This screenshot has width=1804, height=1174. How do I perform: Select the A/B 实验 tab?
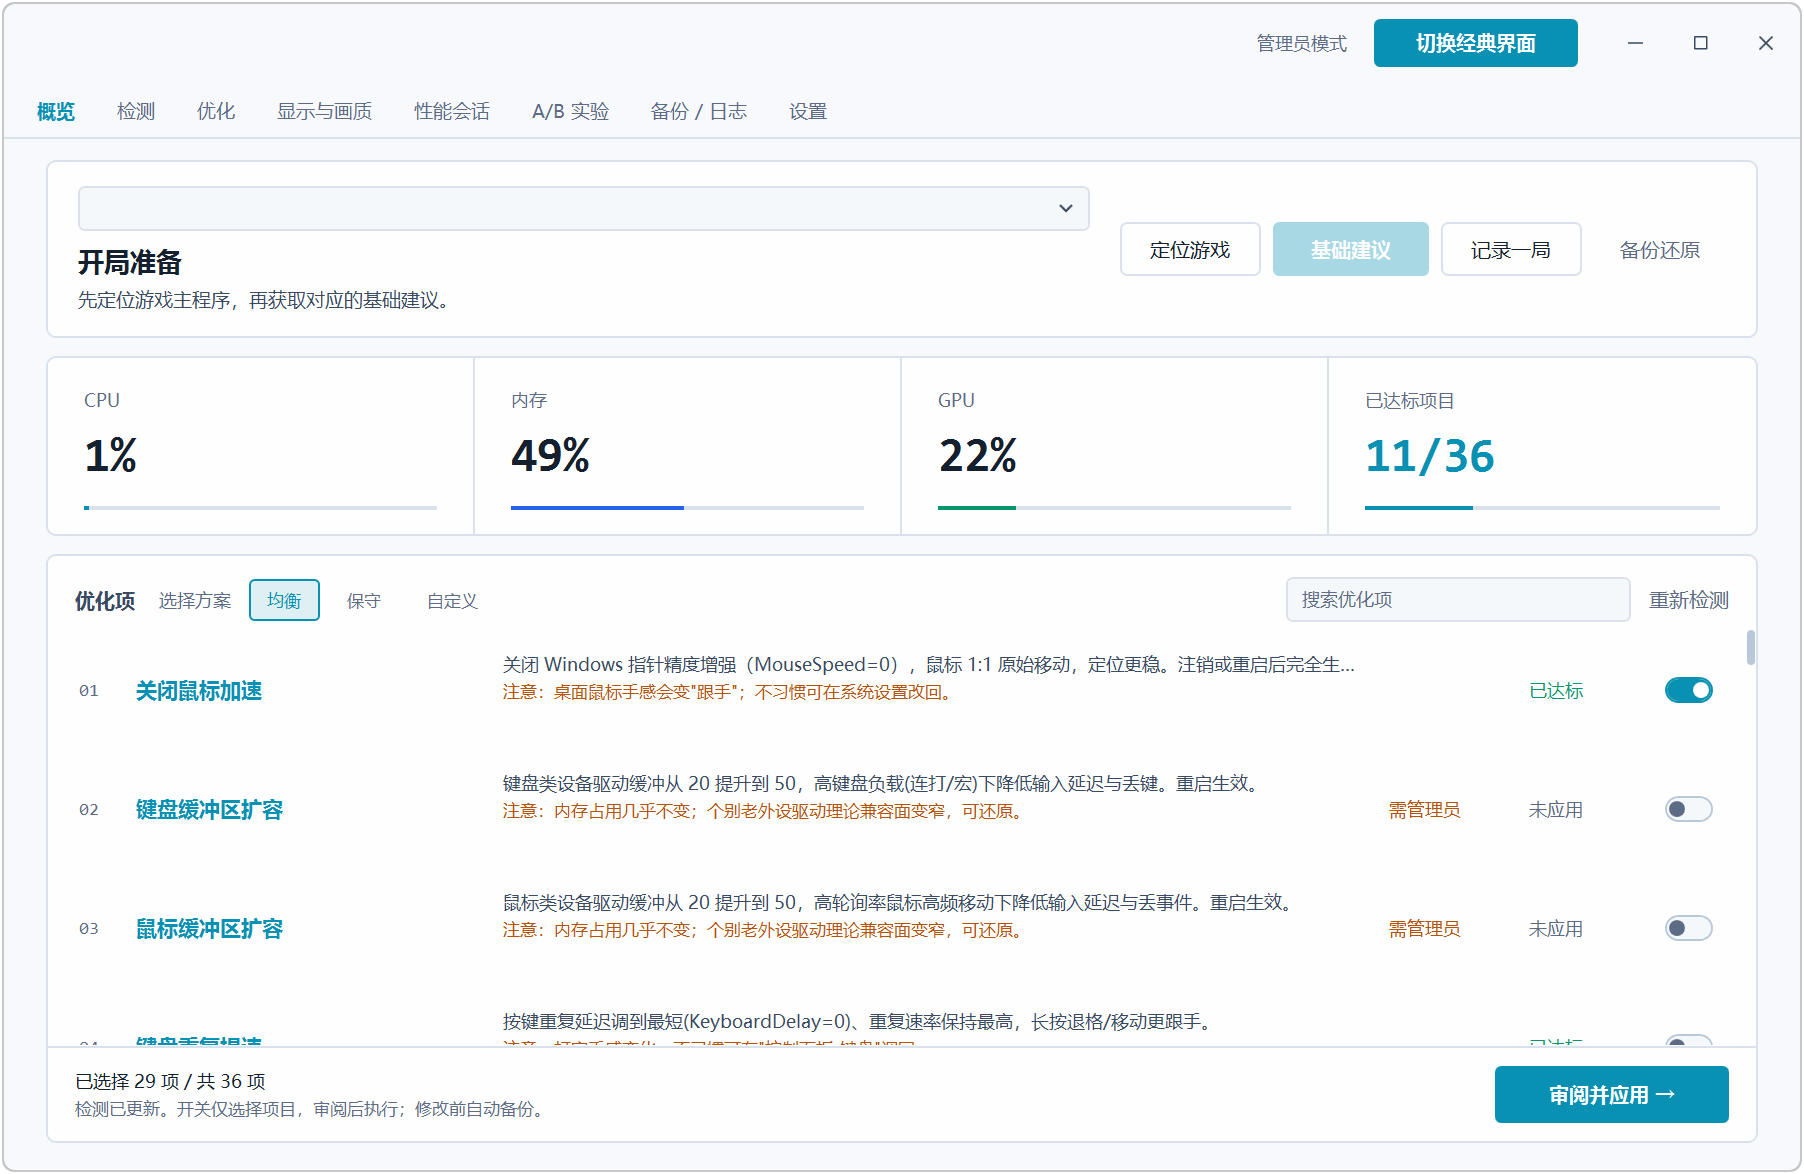(x=571, y=111)
